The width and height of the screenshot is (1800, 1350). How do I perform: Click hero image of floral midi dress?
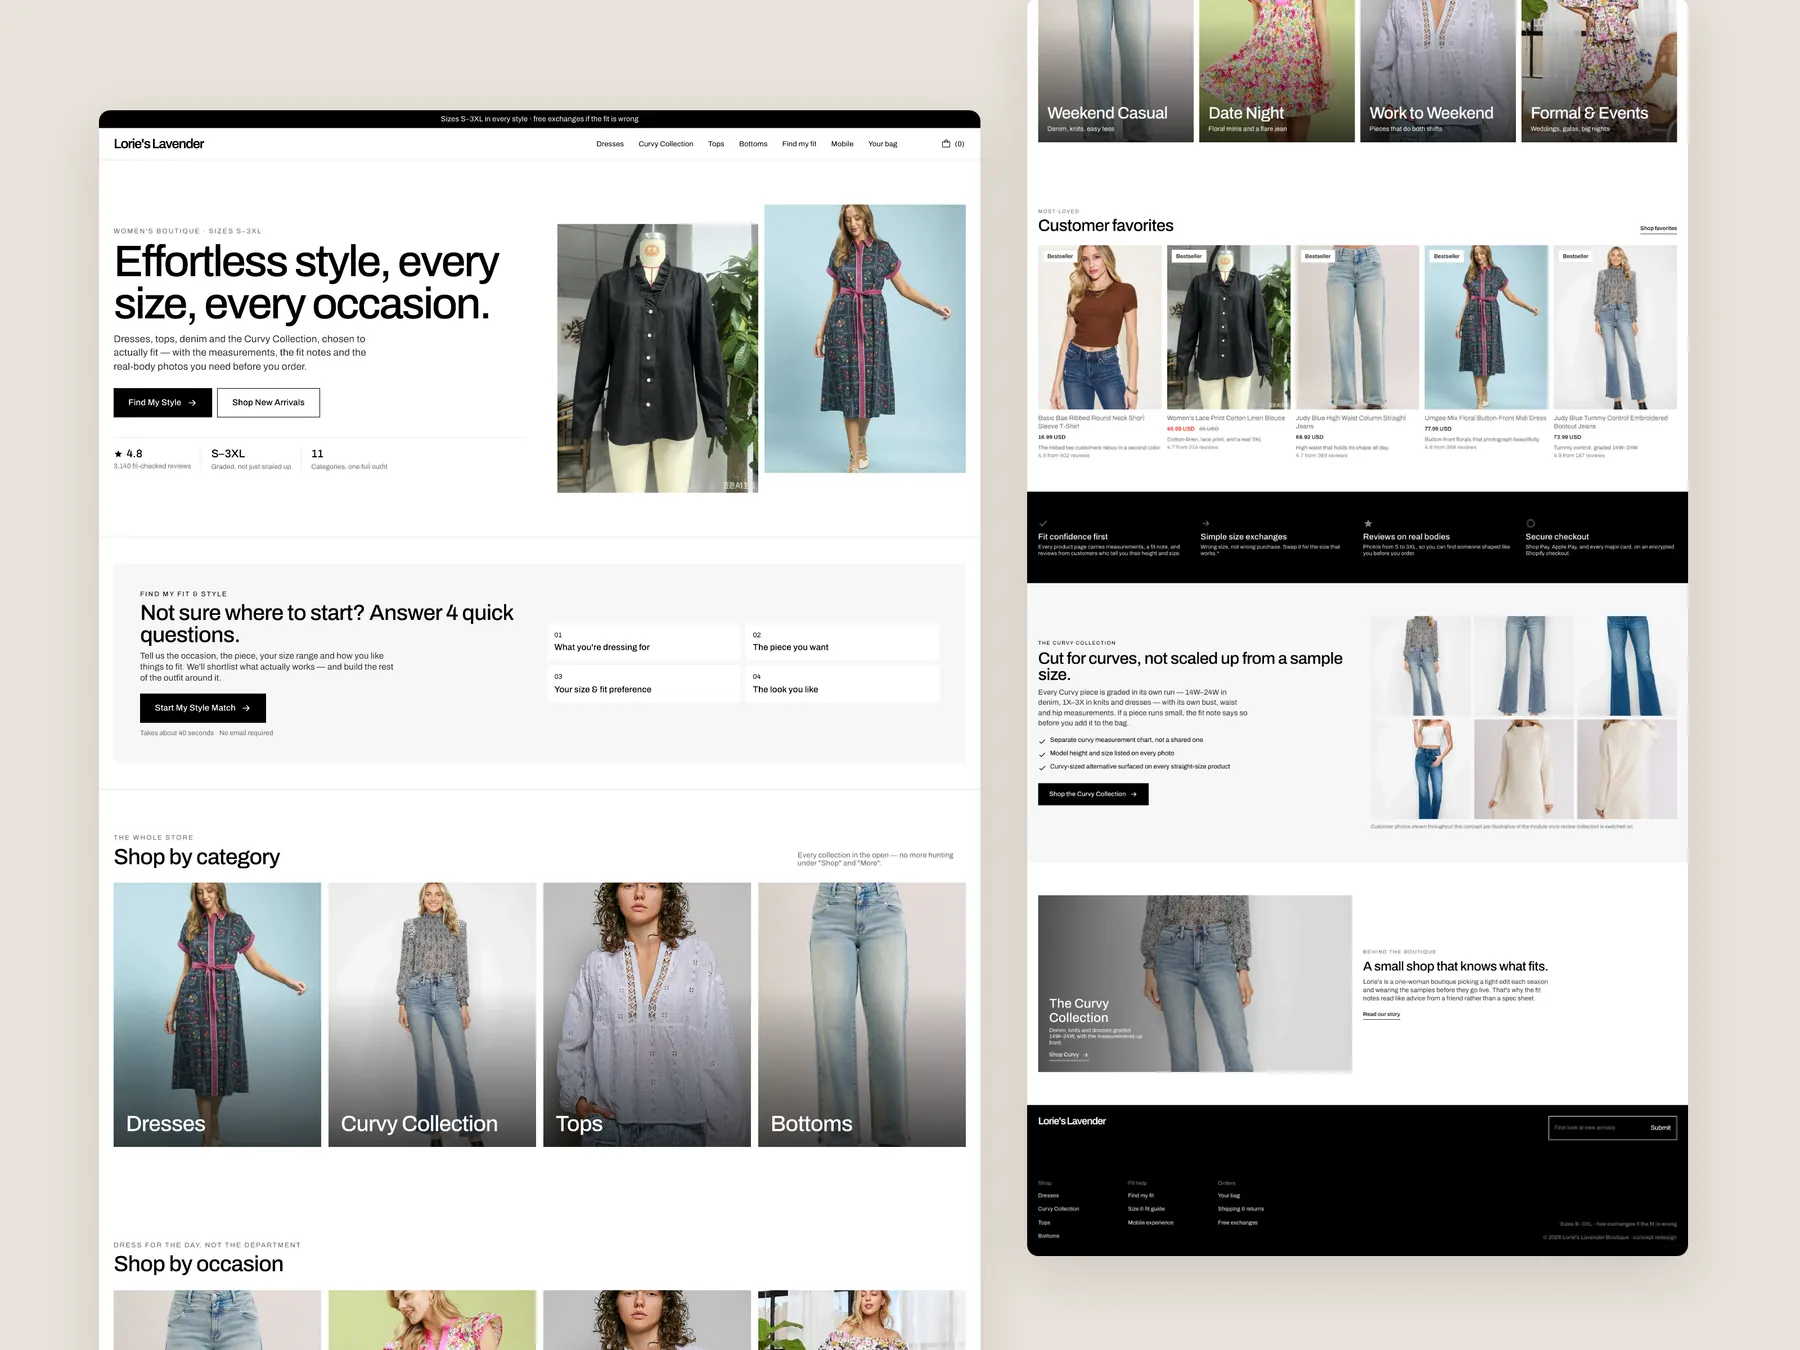(865, 338)
